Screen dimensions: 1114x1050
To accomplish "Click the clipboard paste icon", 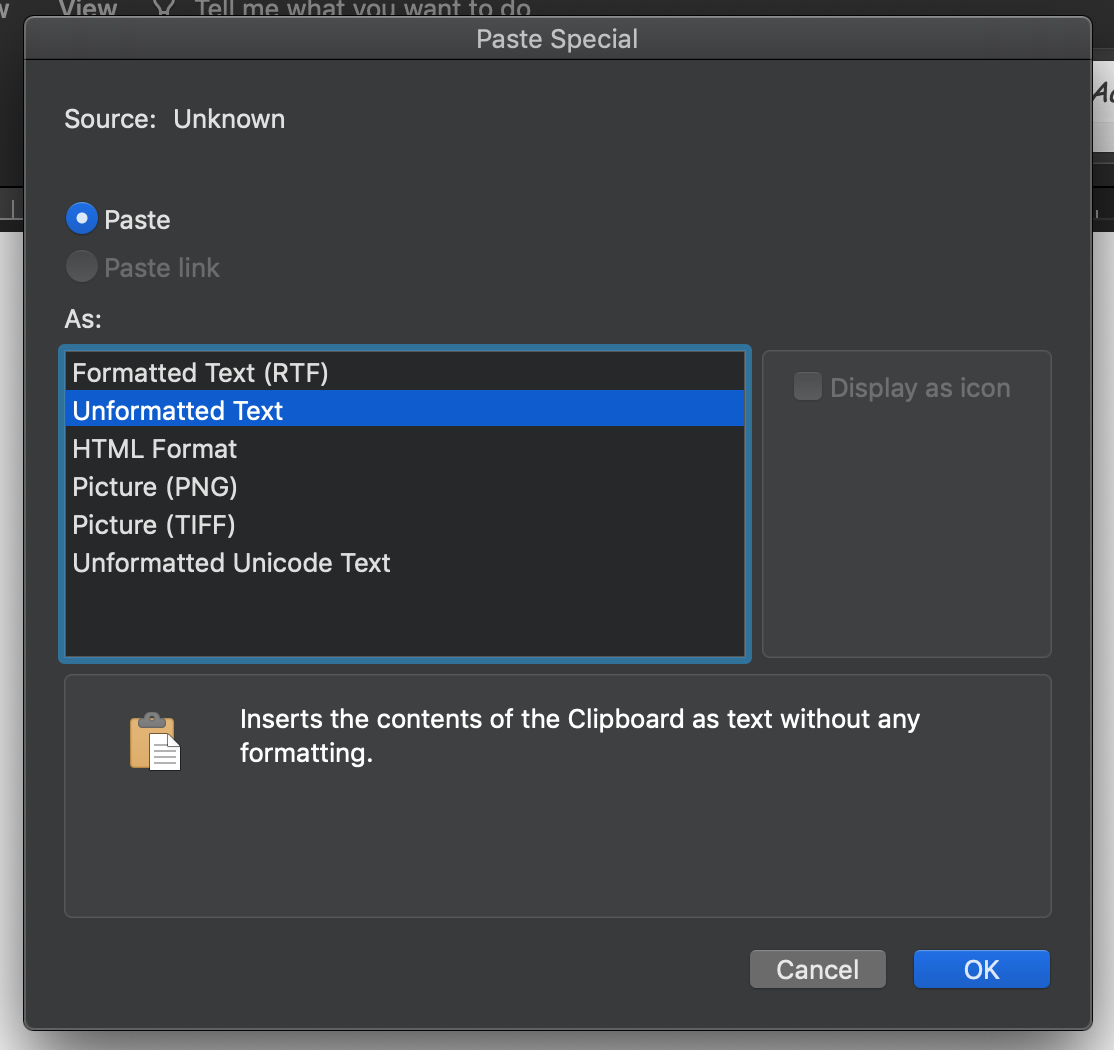I will (155, 741).
